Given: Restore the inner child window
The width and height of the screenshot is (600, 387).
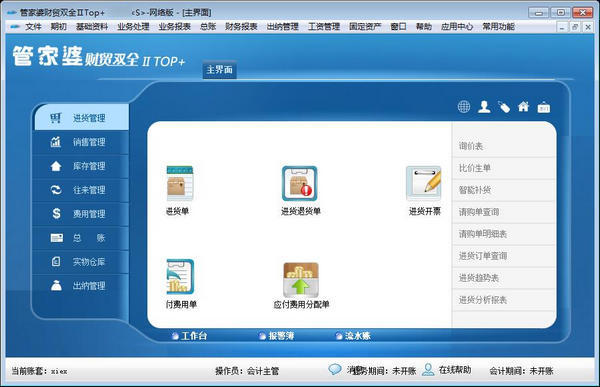Looking at the screenshot, I should click(575, 27).
